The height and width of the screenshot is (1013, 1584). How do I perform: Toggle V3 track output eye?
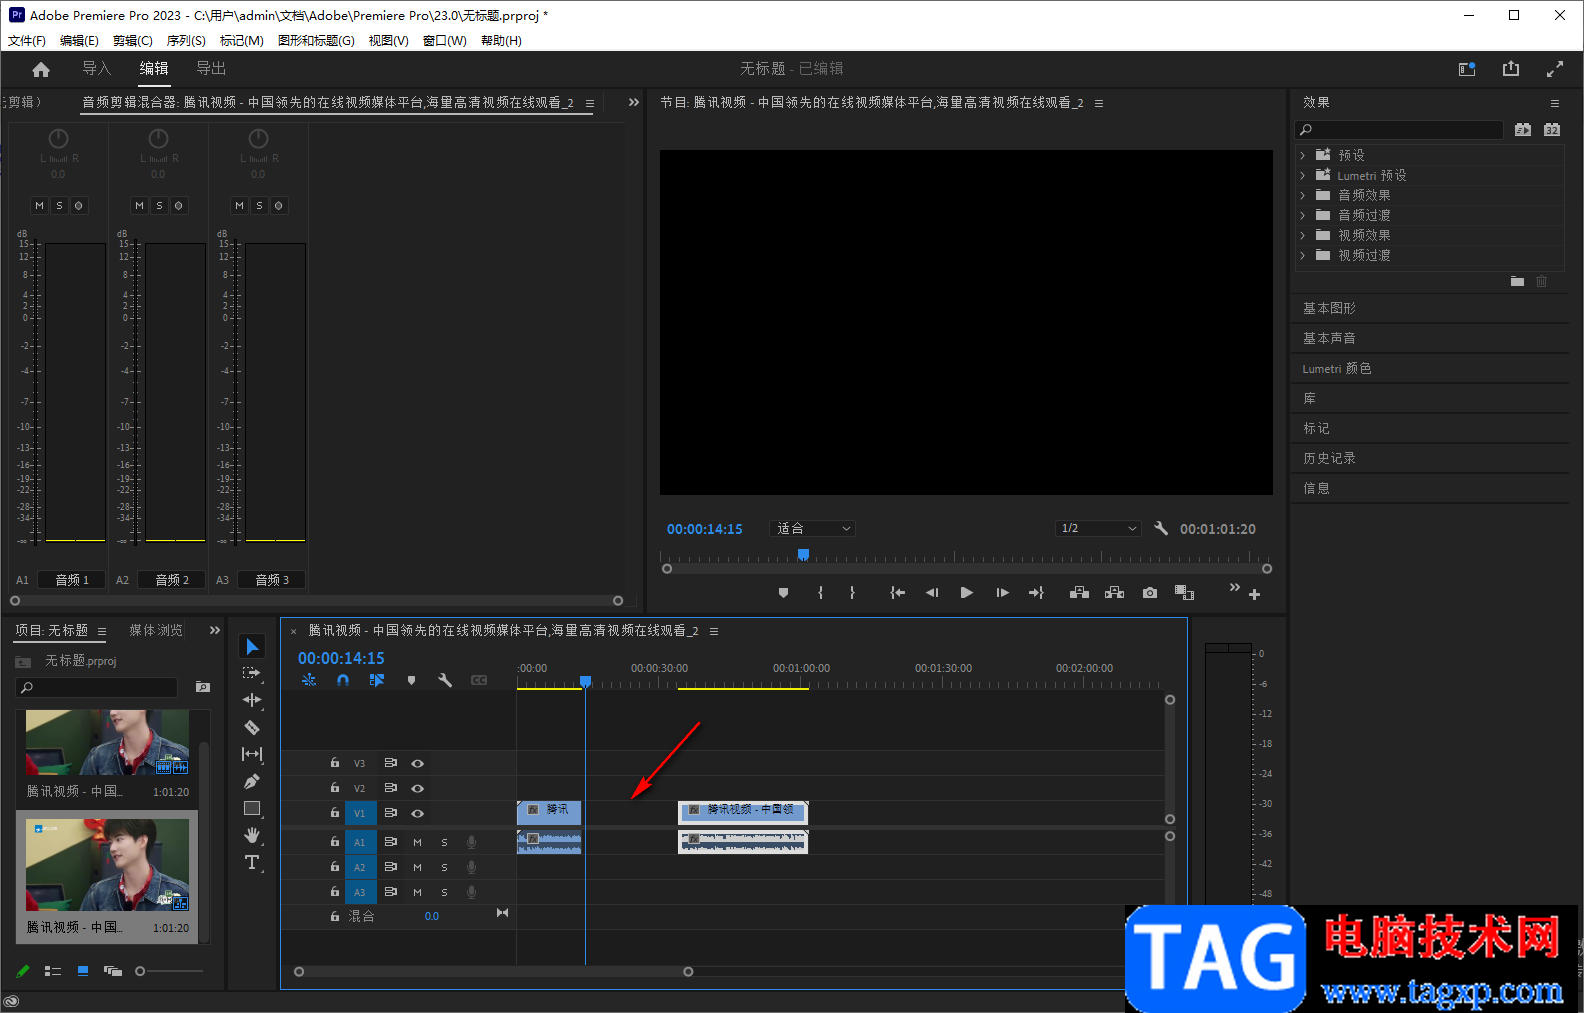point(418,763)
